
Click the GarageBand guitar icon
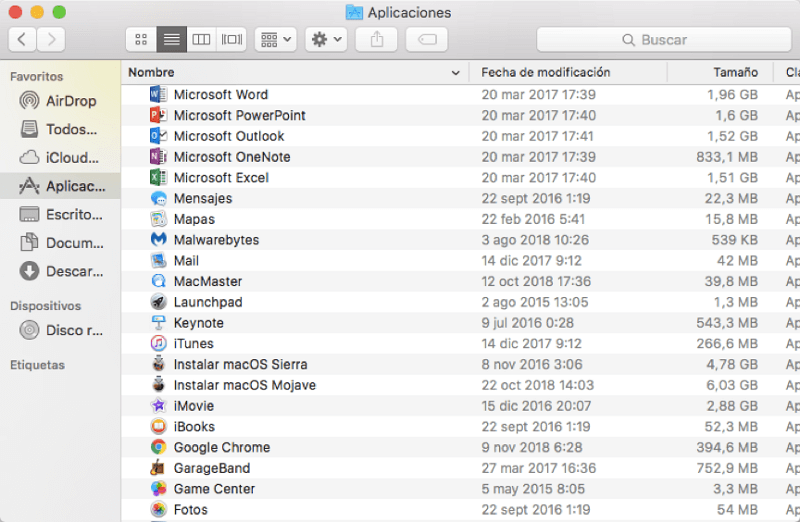pos(158,468)
